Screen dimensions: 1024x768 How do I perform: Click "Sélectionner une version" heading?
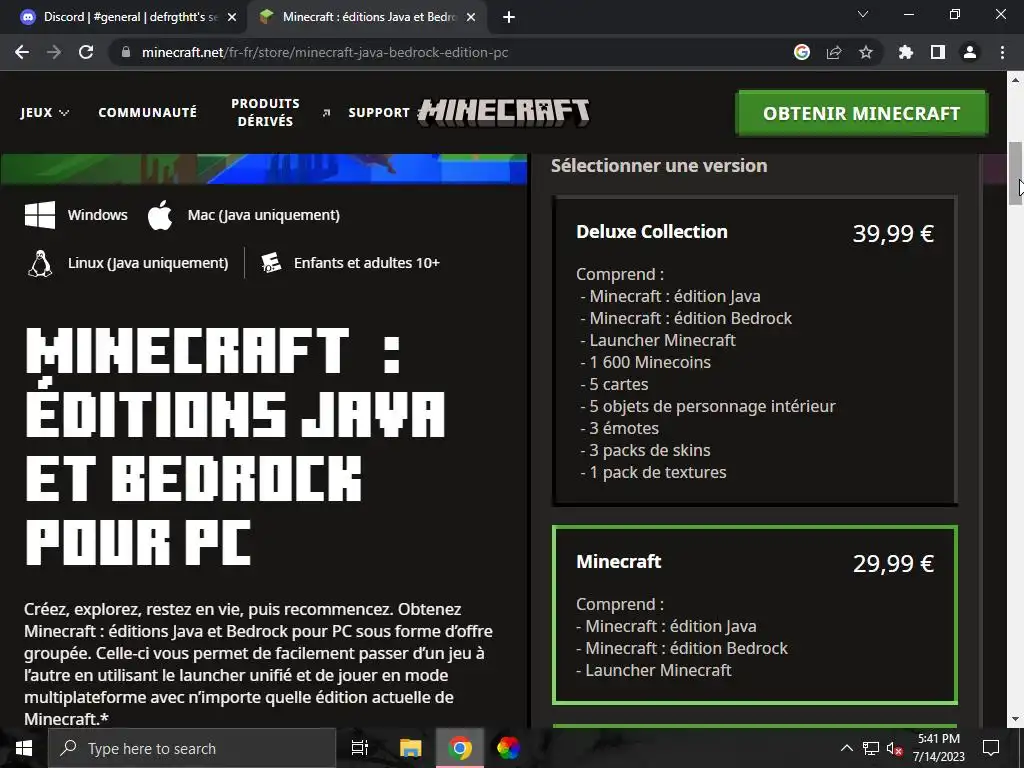pyautogui.click(x=659, y=166)
